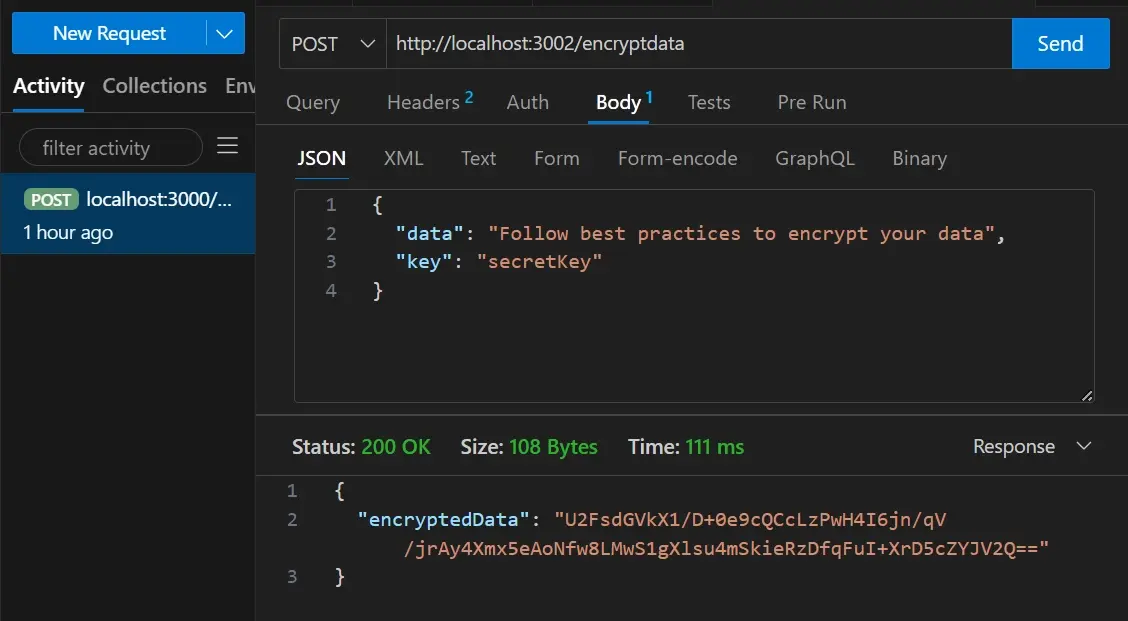Click the Time 111 ms value

pos(714,447)
